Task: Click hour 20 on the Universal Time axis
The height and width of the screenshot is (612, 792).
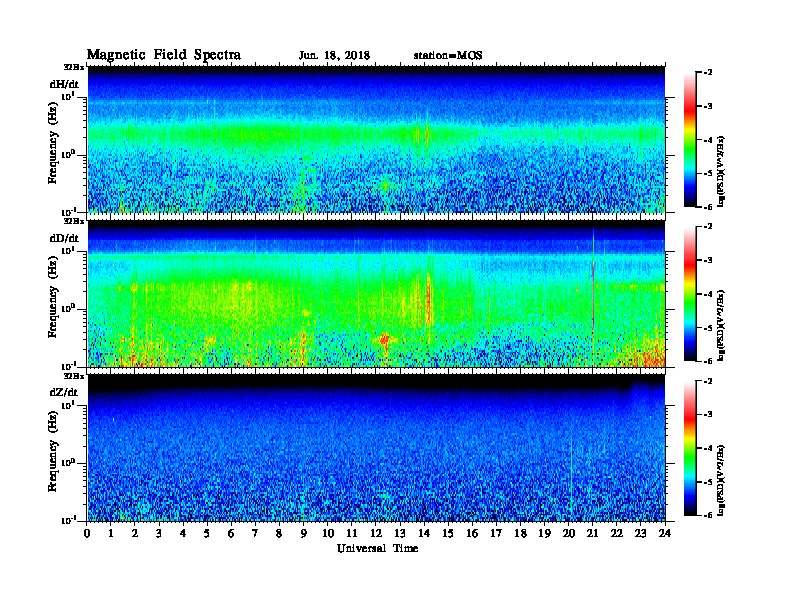Action: [568, 533]
